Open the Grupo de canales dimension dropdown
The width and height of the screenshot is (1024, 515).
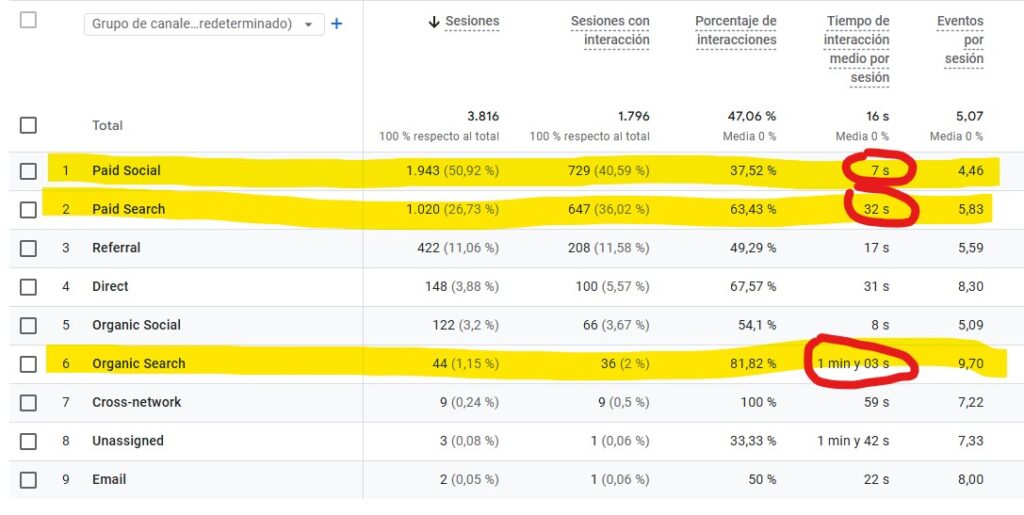[204, 24]
